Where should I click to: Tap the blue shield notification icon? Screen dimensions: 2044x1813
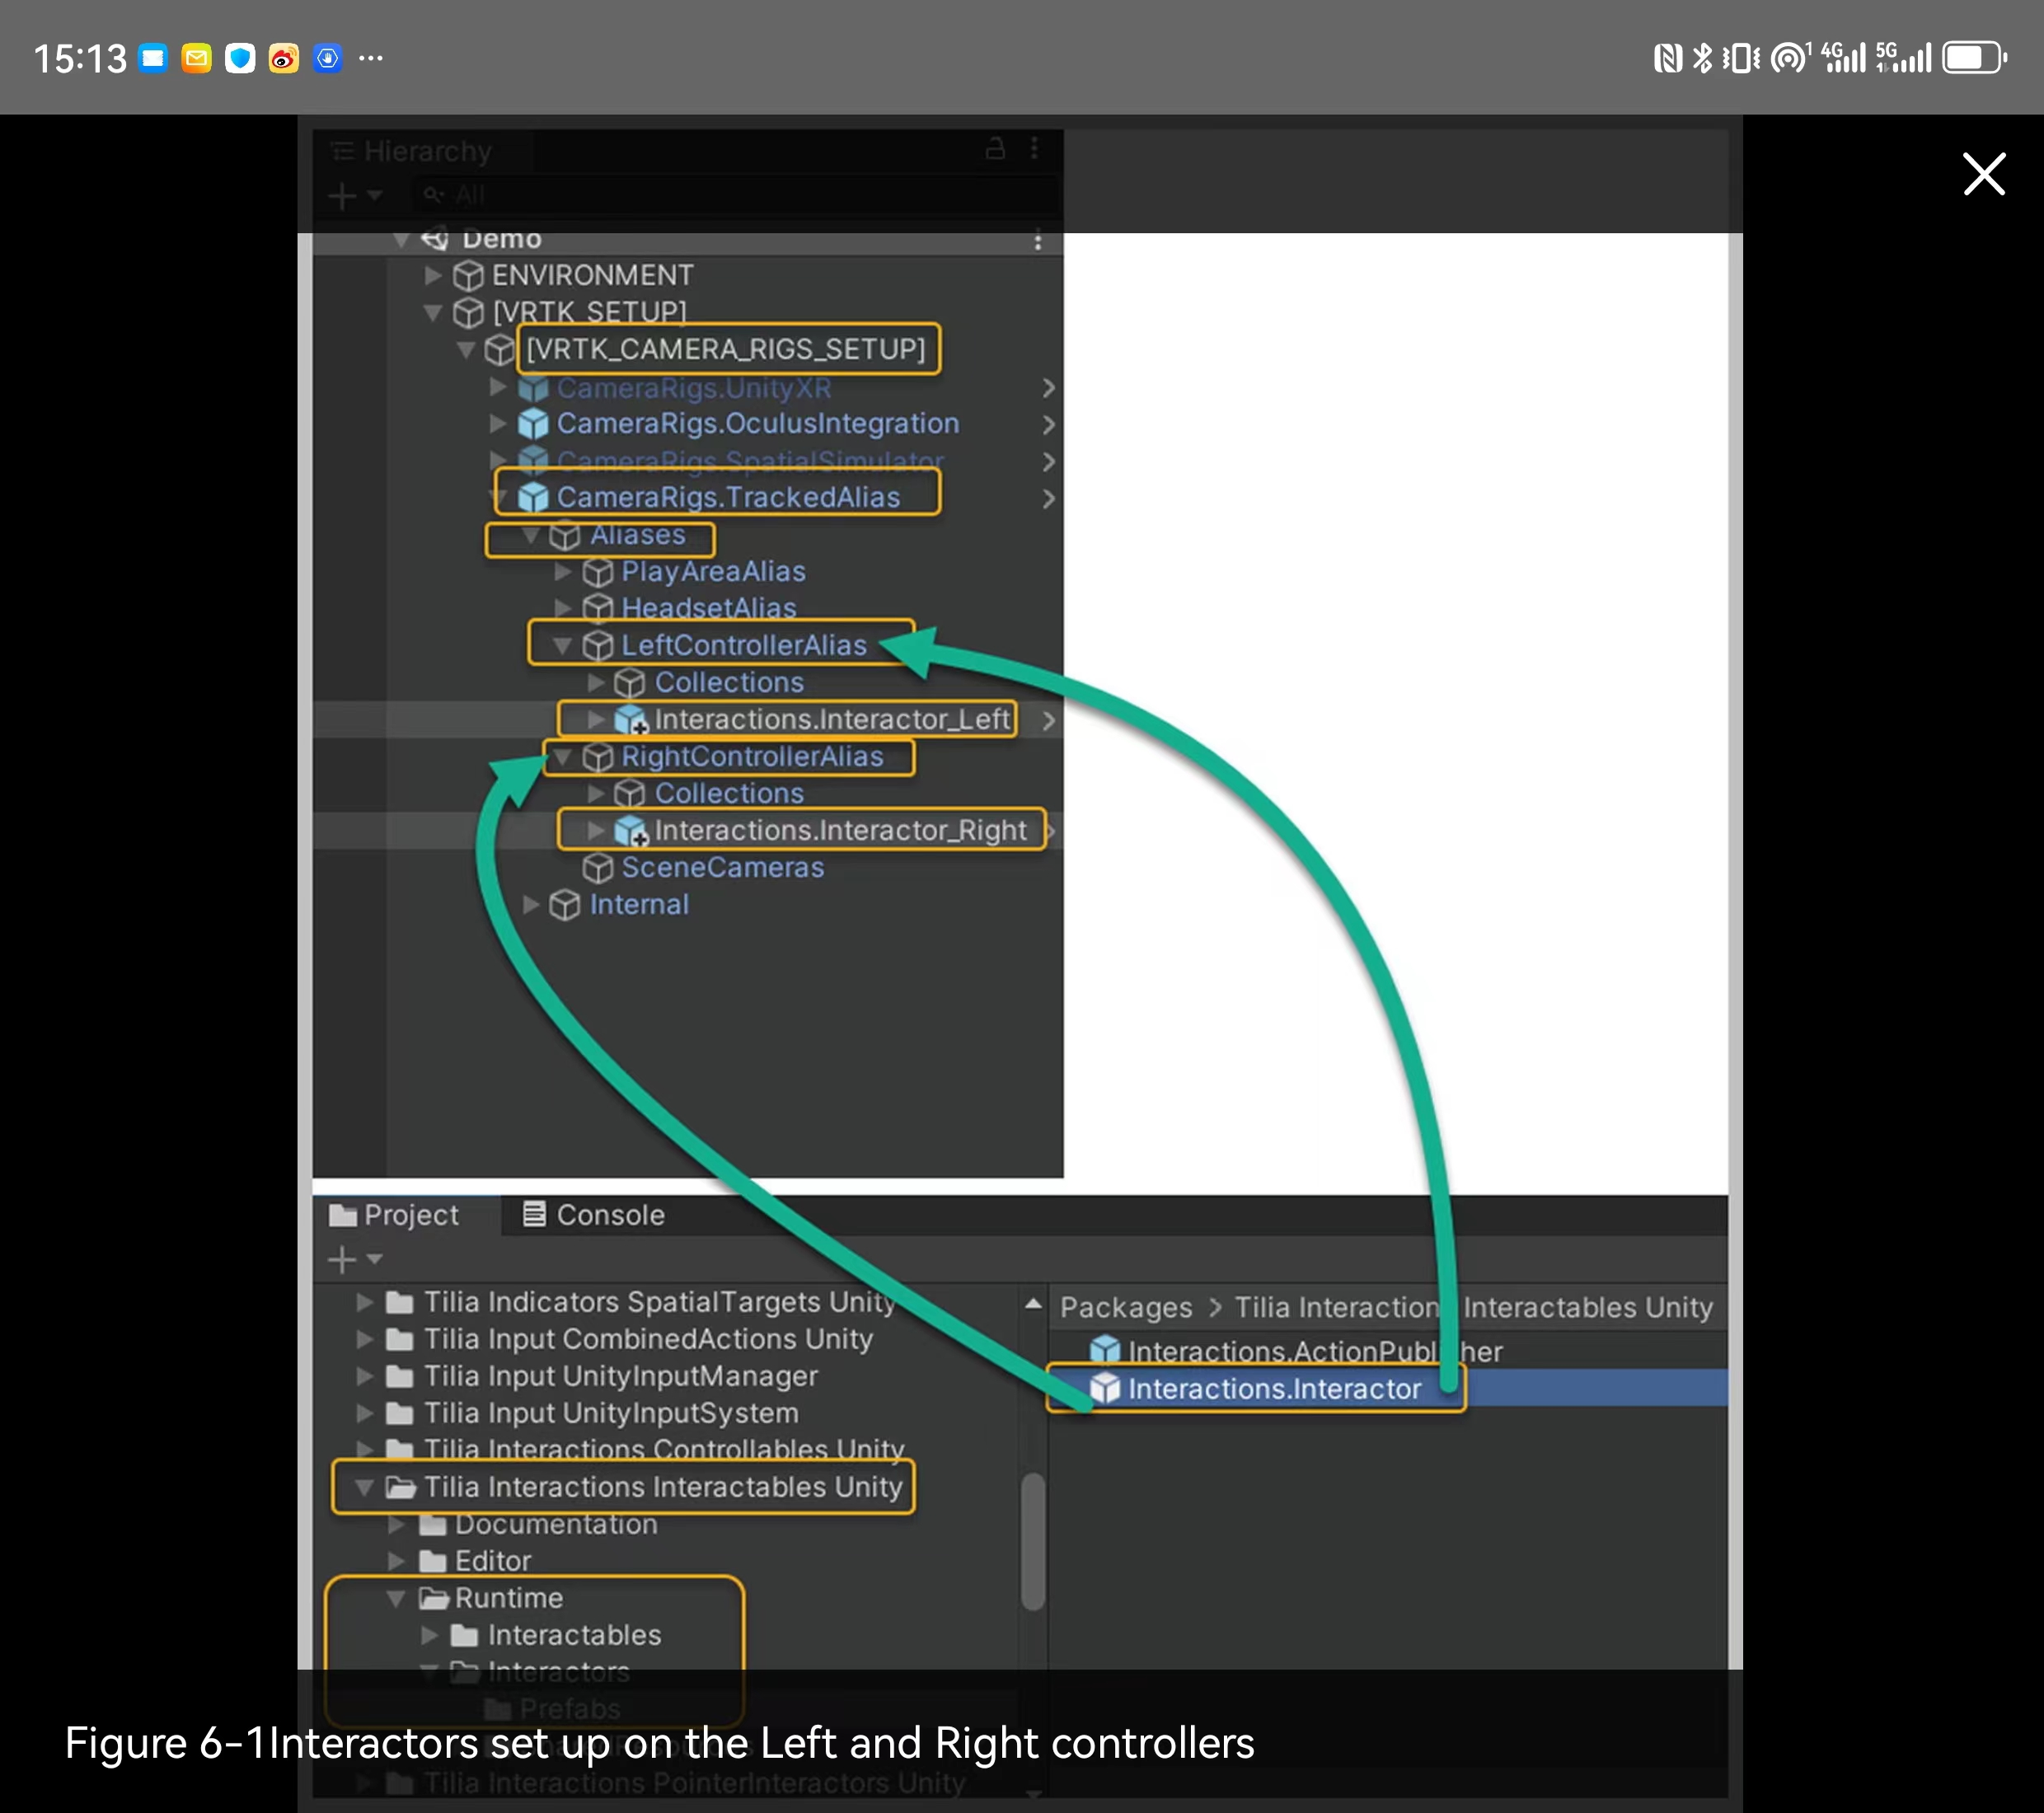point(240,58)
